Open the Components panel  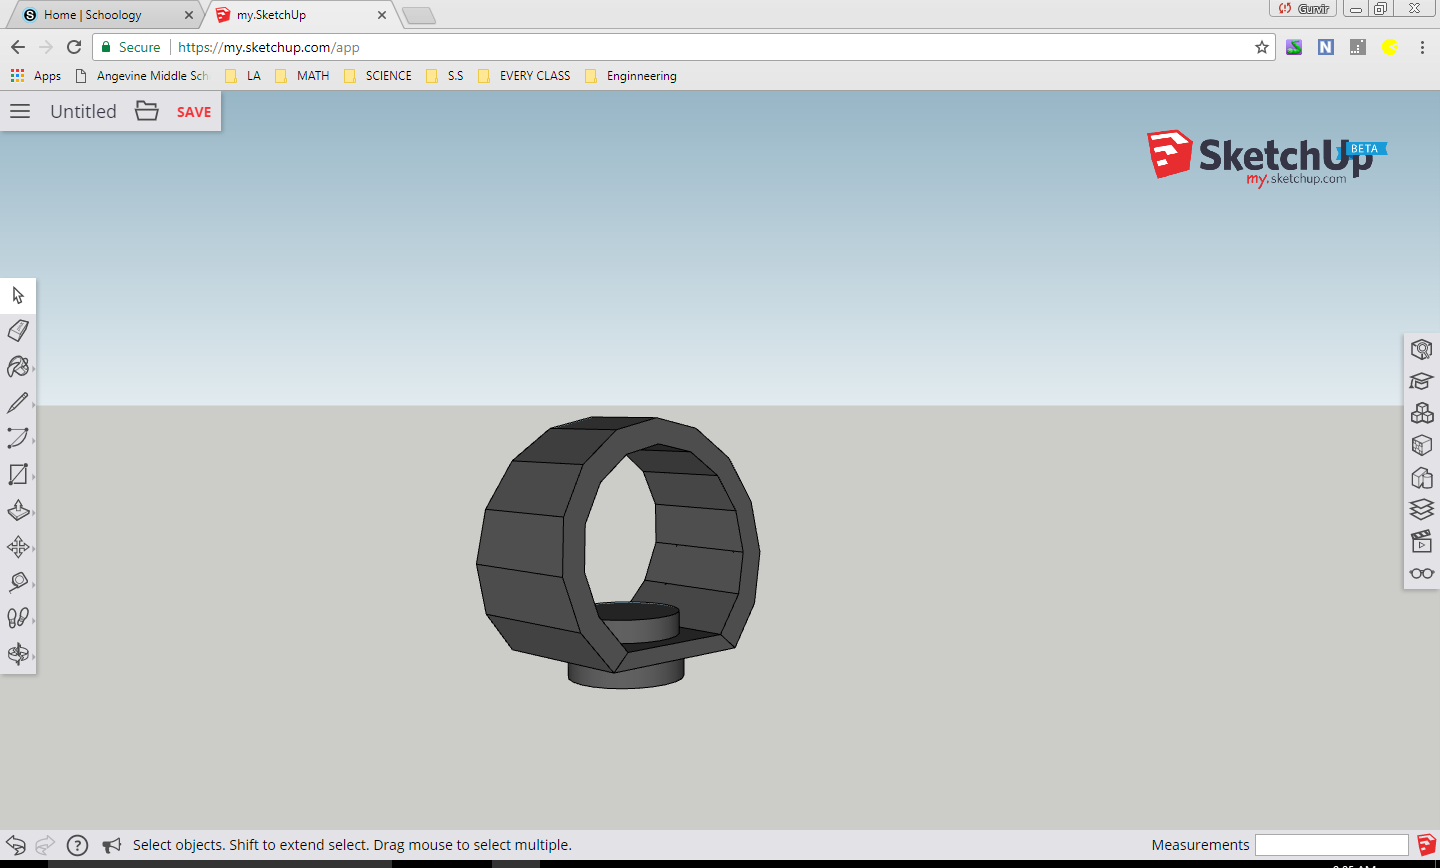1421,413
